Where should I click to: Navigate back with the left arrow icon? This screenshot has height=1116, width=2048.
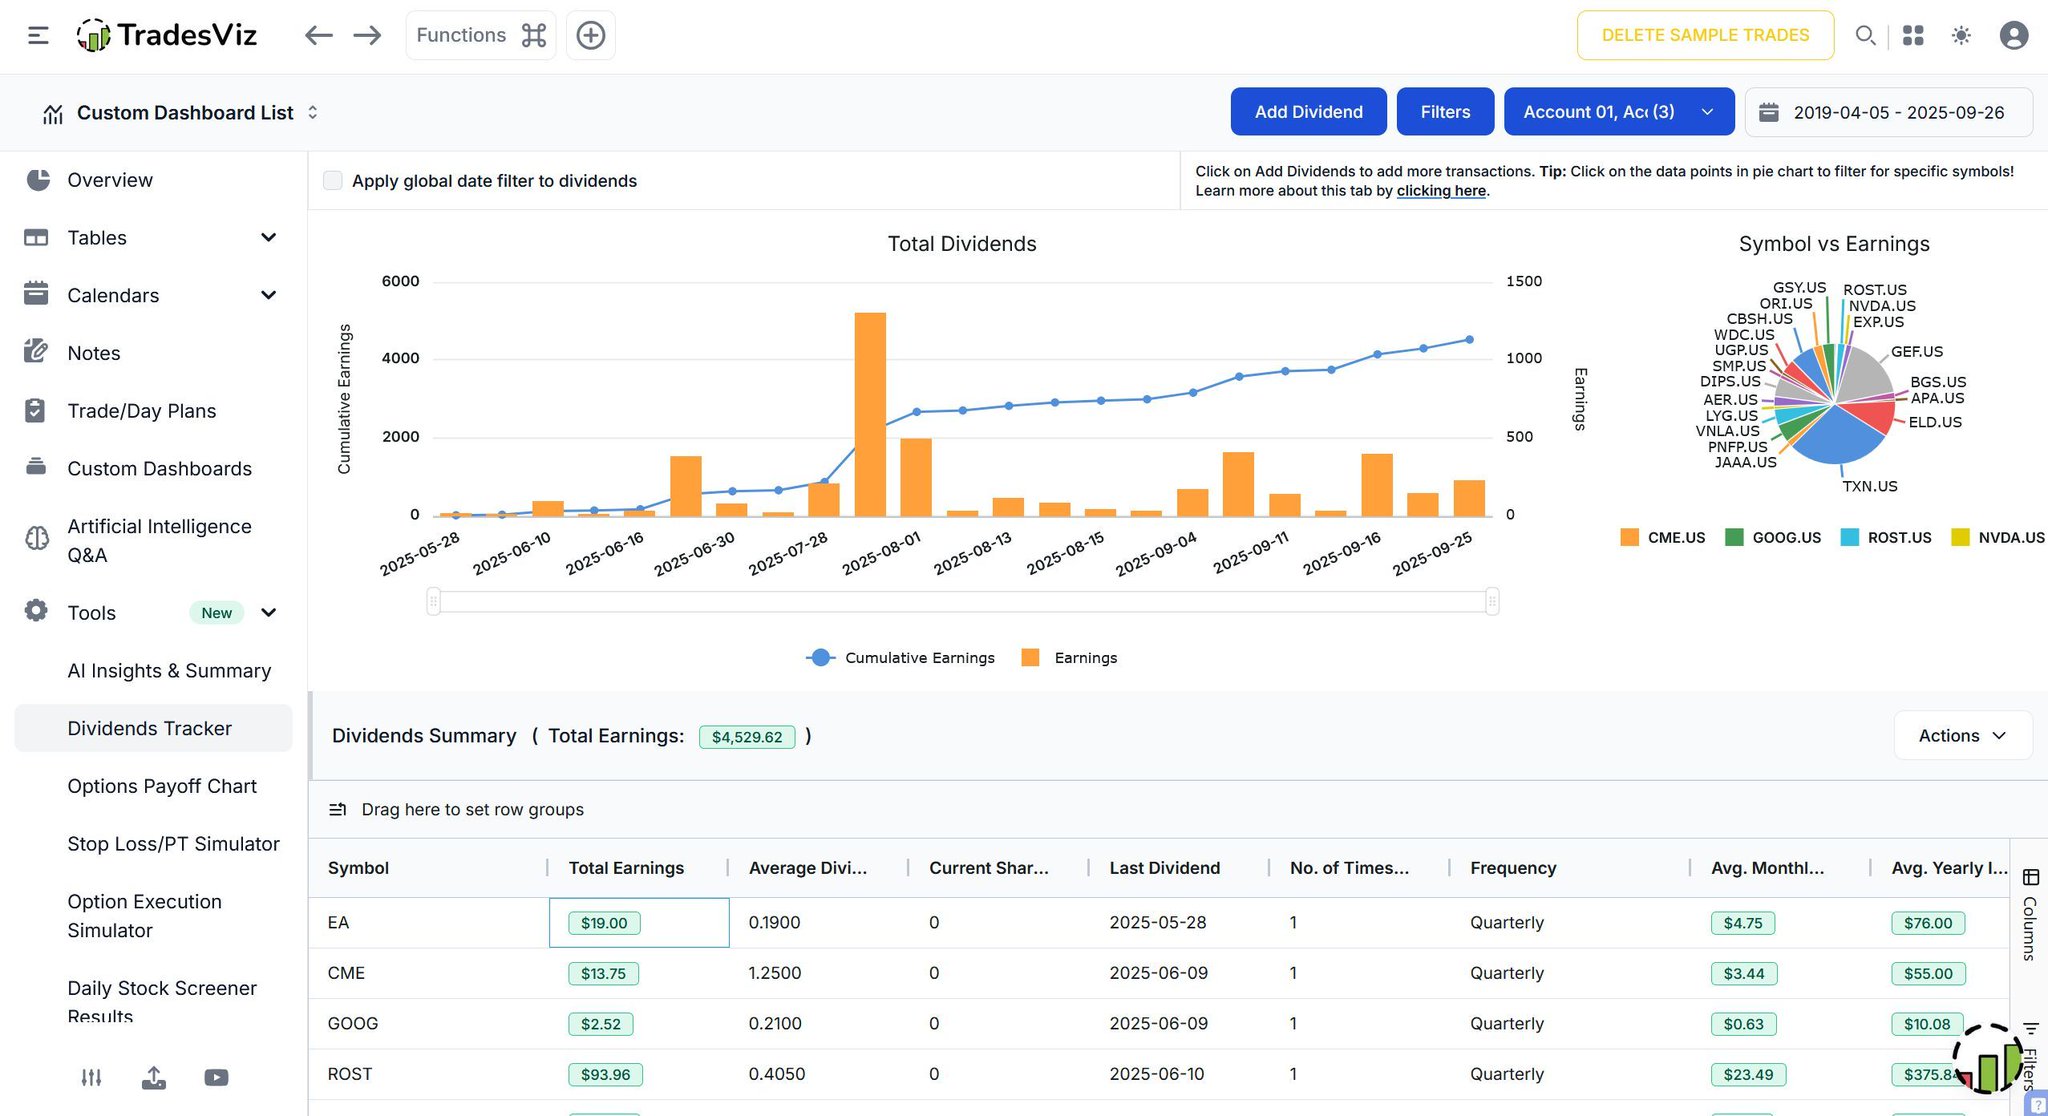click(x=318, y=36)
